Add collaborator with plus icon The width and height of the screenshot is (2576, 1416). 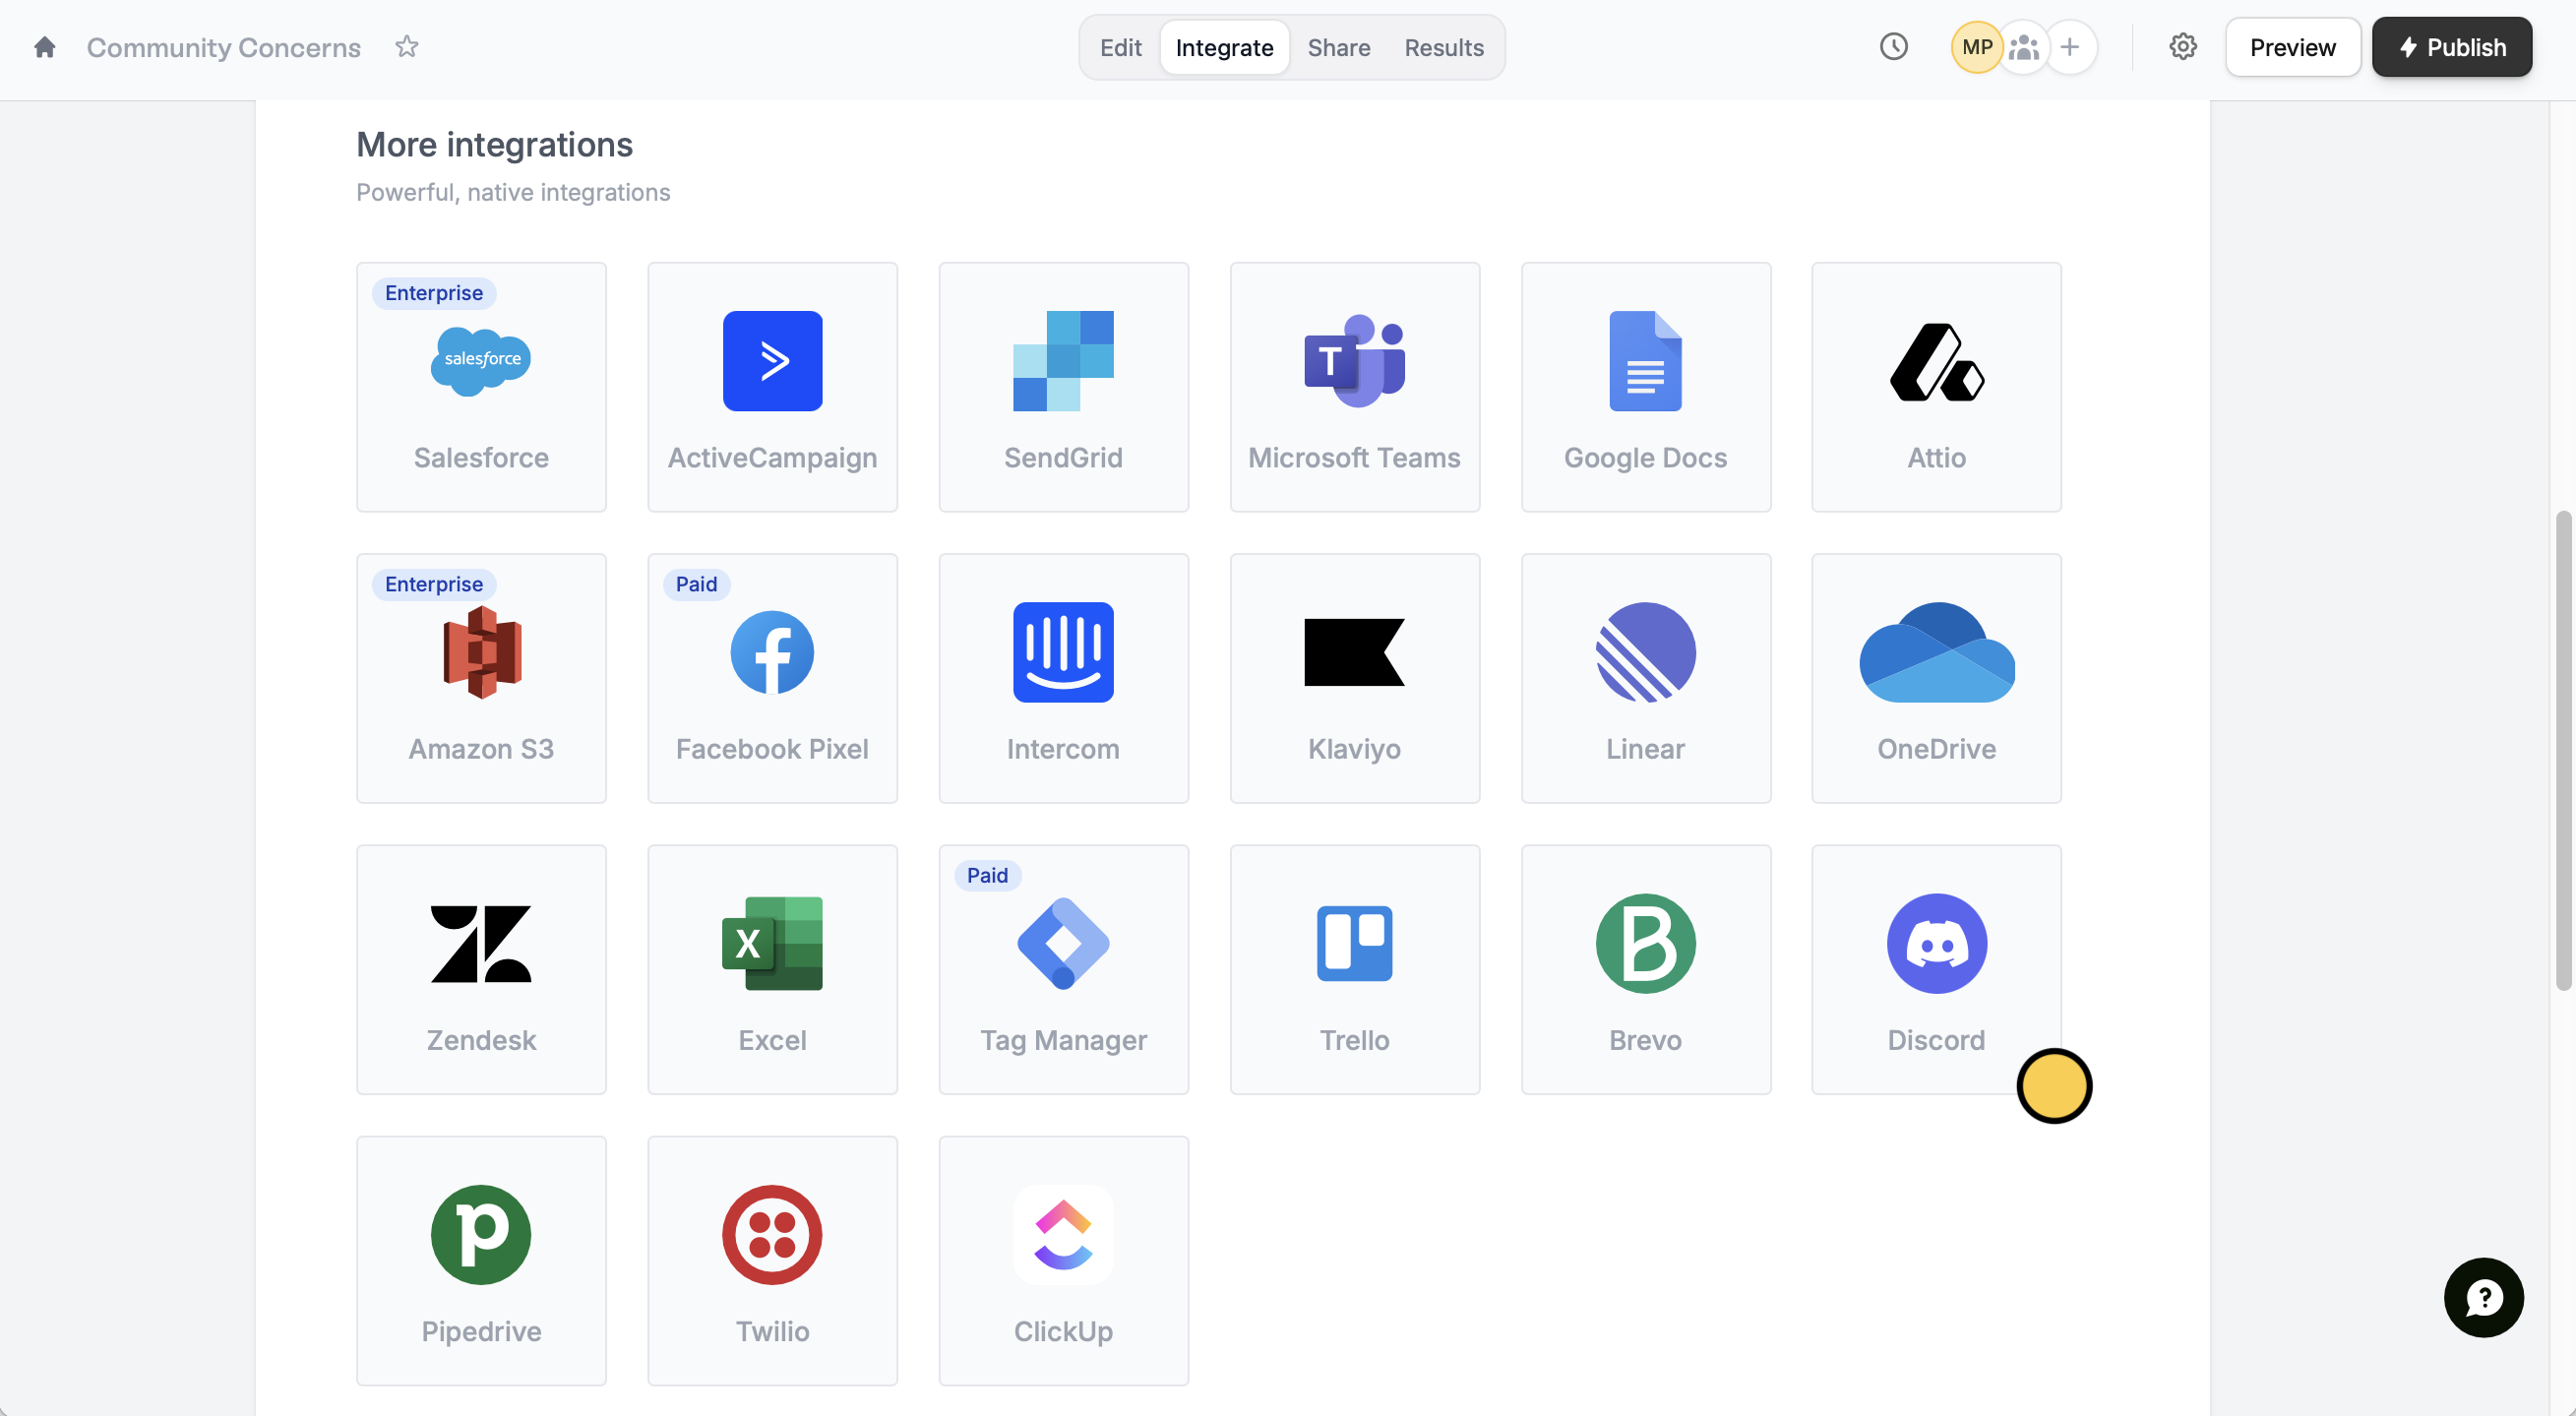coord(2070,47)
